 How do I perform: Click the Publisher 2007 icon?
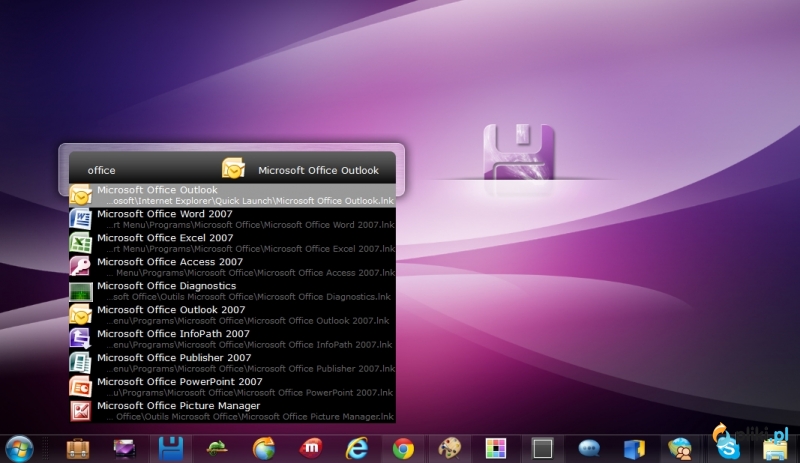click(81, 363)
